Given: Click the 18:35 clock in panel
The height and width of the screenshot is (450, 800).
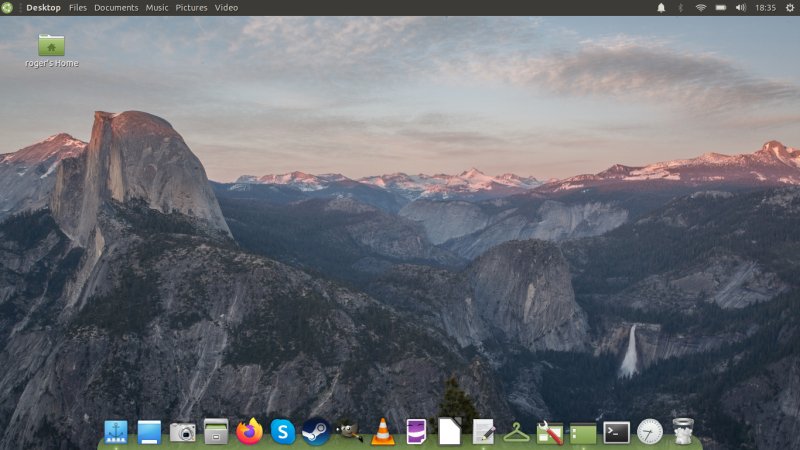Looking at the screenshot, I should point(765,8).
